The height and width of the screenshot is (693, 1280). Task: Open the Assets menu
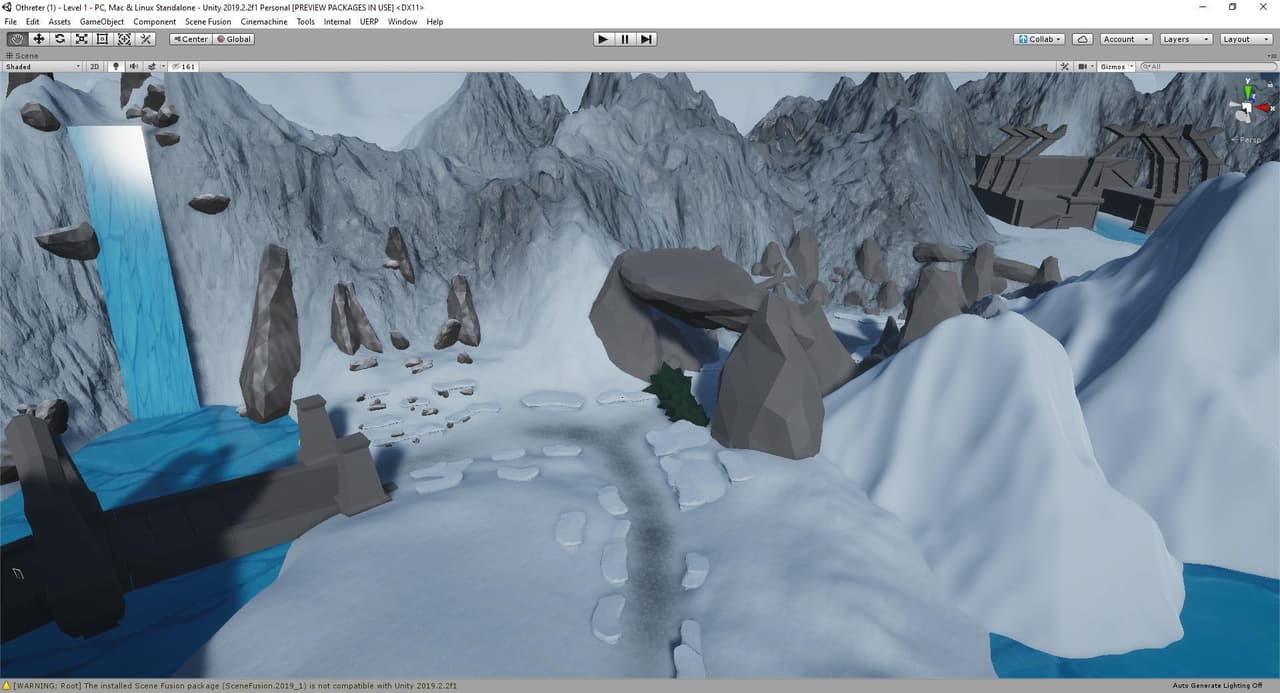(60, 21)
